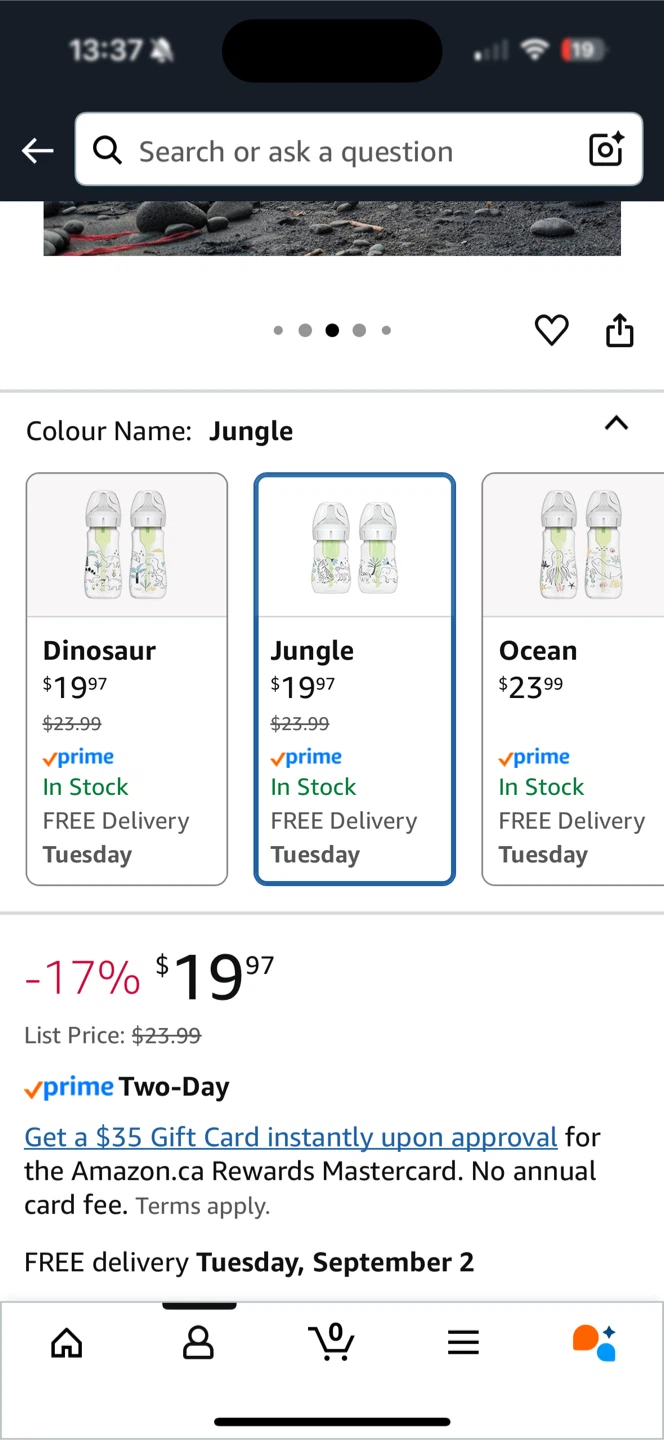Viewport: 664px width, 1440px height.
Task: Jump to last image carousel dot
Action: pos(386,330)
